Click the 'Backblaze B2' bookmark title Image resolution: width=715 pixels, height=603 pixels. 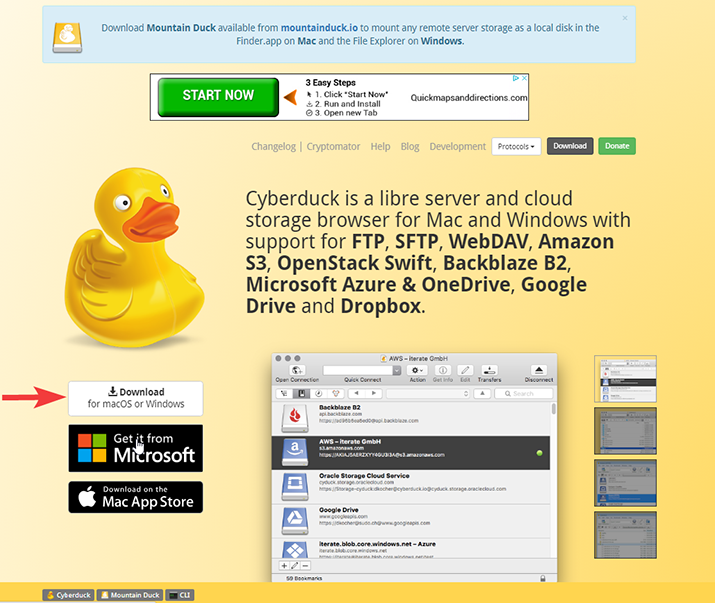coord(340,407)
